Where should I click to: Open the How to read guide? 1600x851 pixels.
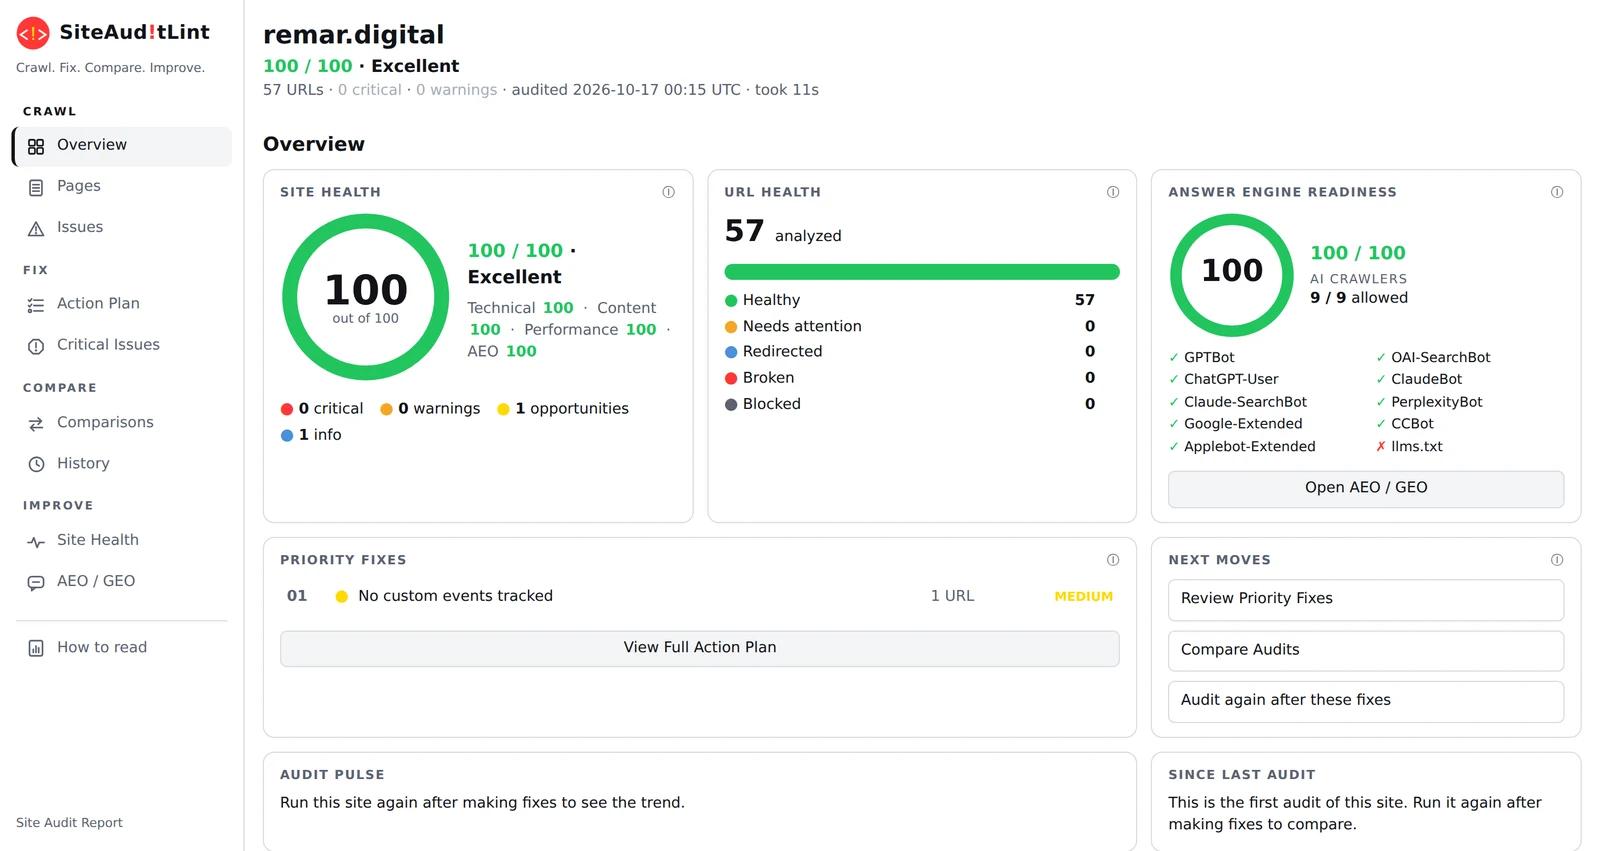(122, 648)
